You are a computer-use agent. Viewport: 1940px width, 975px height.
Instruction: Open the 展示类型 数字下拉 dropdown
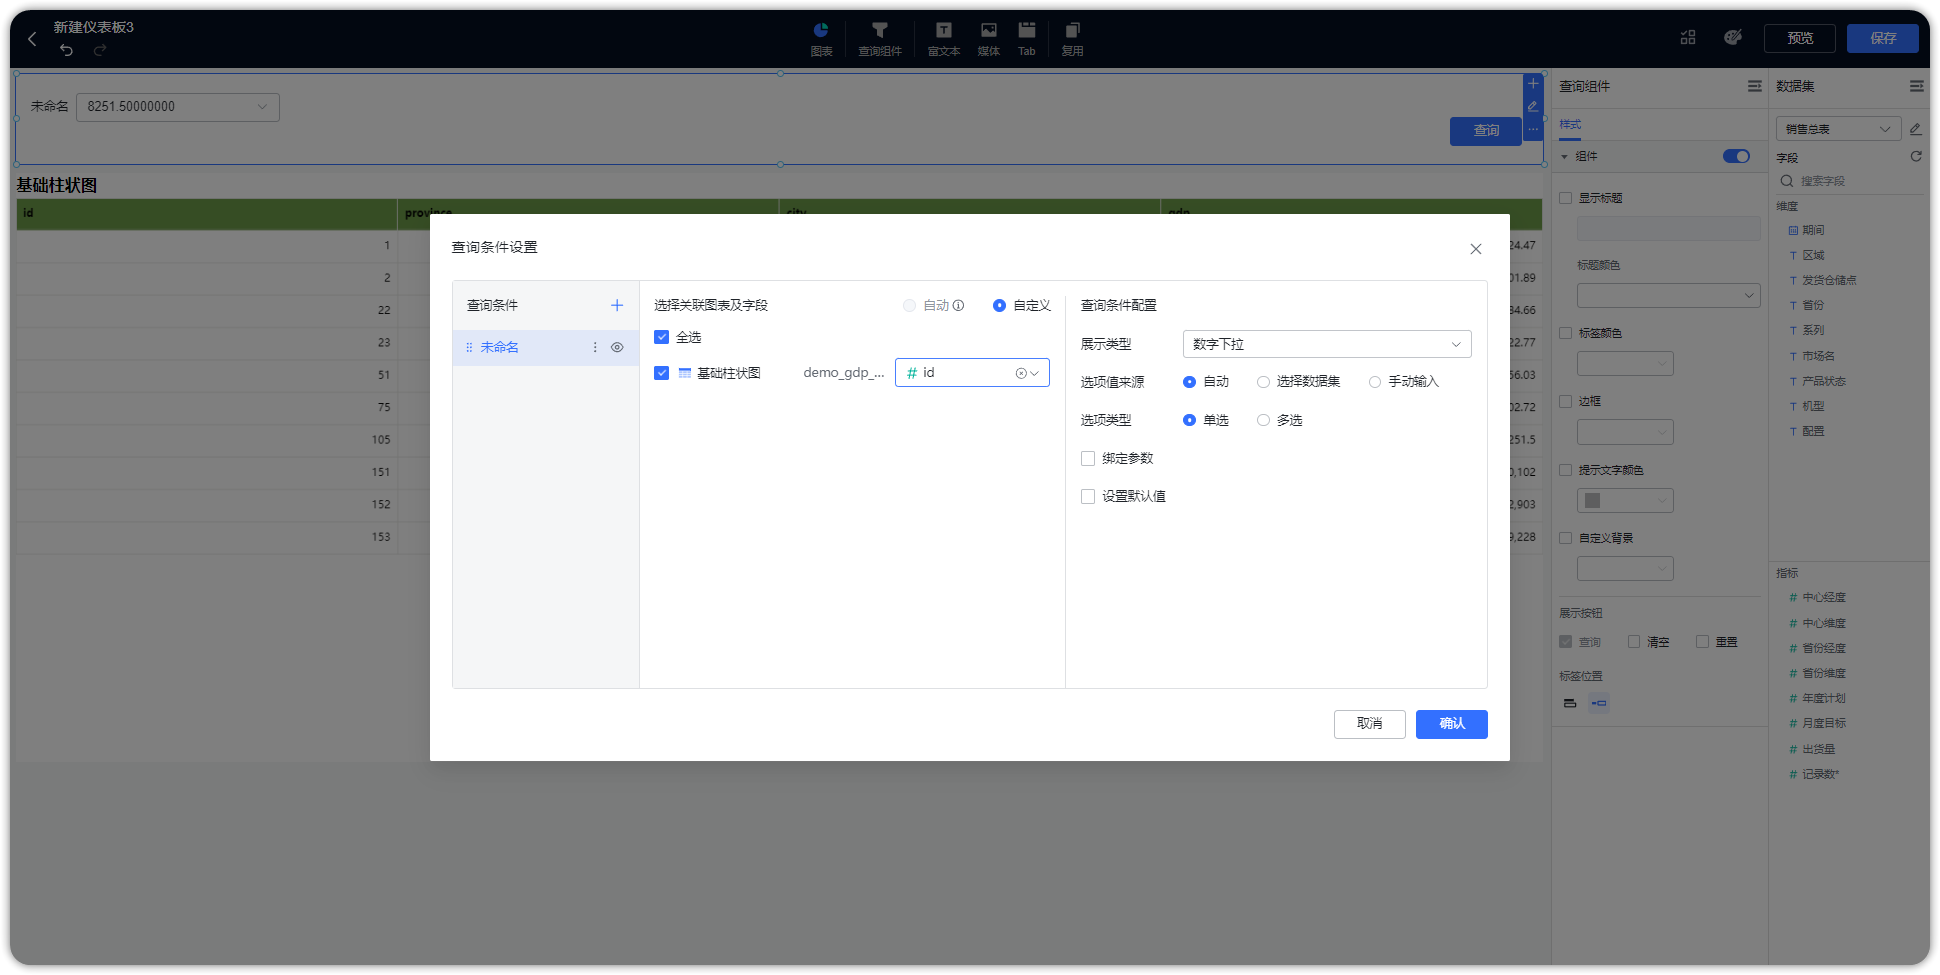click(x=1327, y=344)
